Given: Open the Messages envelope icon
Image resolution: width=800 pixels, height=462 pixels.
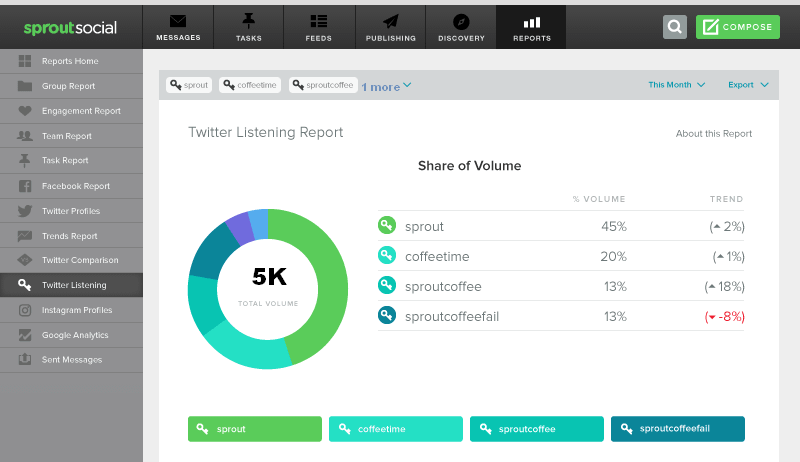Looking at the screenshot, I should coord(178,21).
